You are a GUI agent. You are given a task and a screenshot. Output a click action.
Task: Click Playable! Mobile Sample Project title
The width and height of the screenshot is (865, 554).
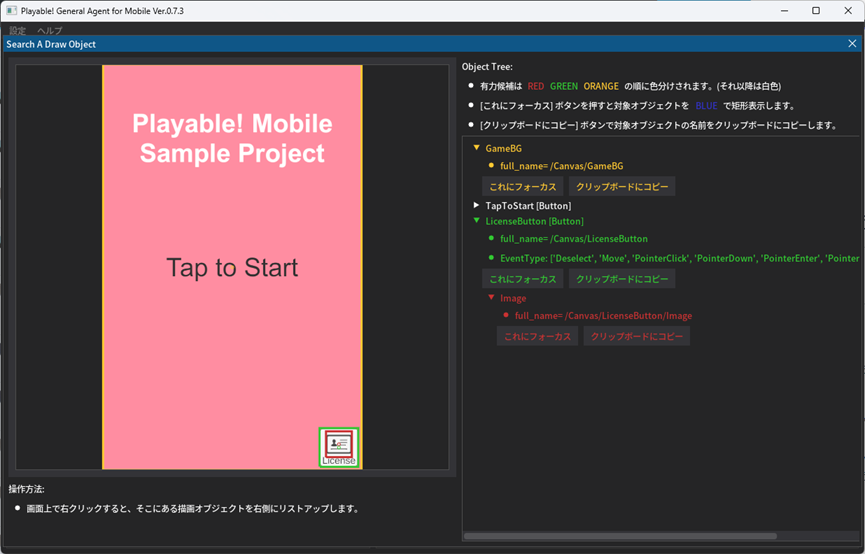(232, 138)
